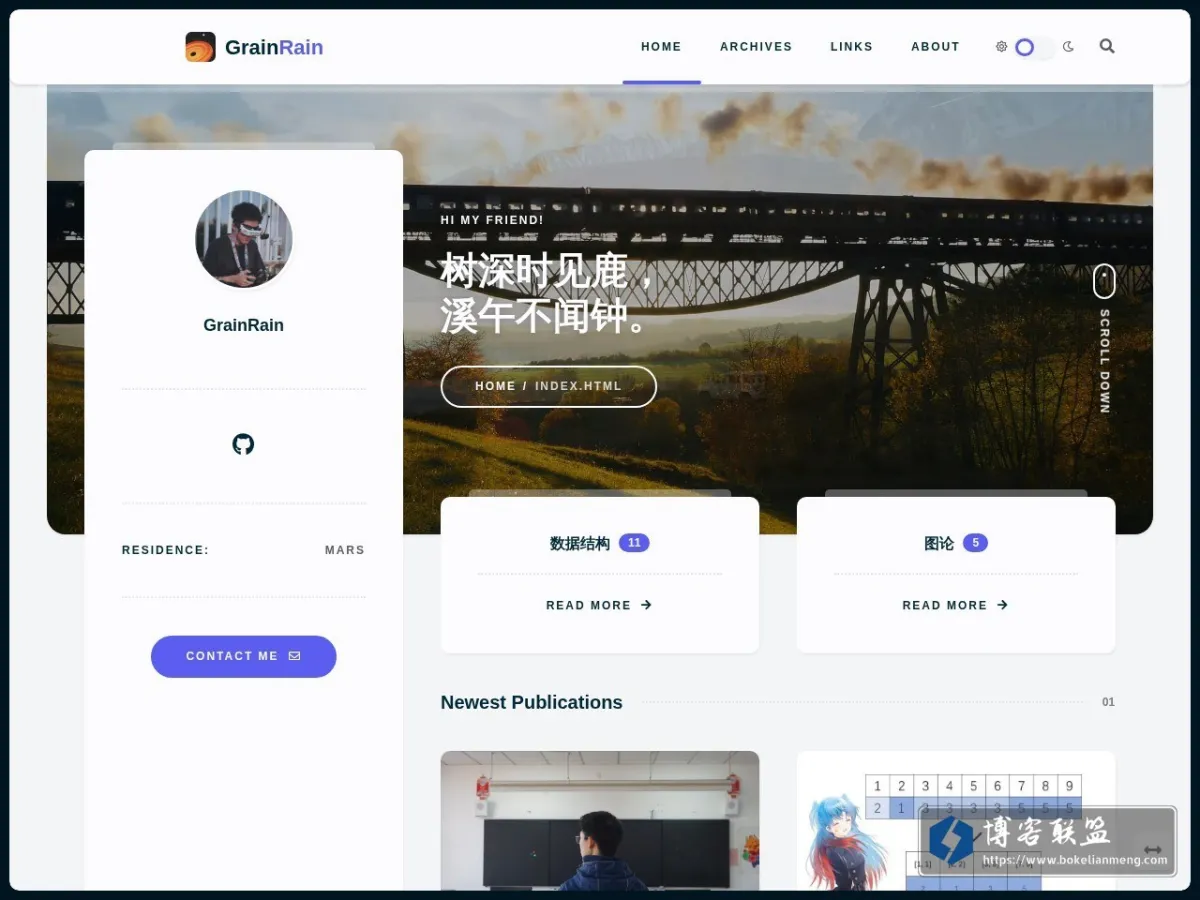
Task: Go to the Home menu item
Action: coord(661,47)
